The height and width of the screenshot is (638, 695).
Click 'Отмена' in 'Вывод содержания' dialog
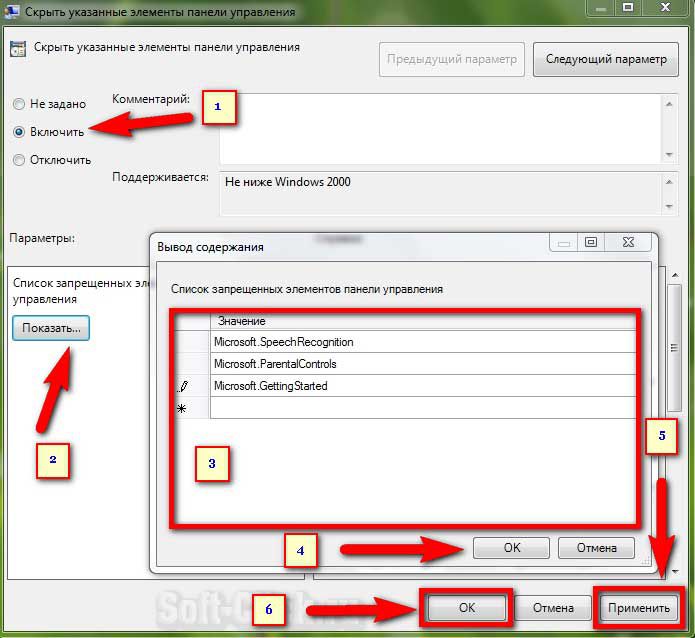coord(596,548)
